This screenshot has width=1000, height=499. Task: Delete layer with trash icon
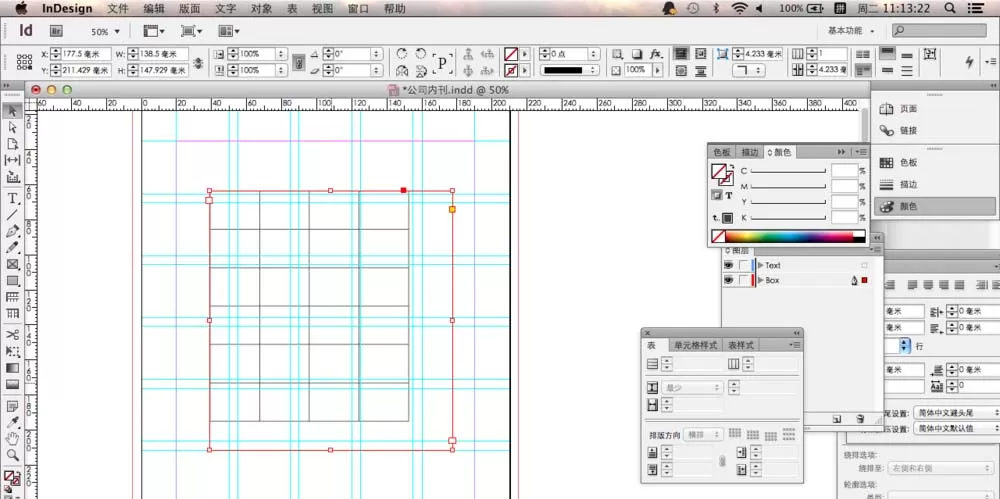tap(860, 419)
